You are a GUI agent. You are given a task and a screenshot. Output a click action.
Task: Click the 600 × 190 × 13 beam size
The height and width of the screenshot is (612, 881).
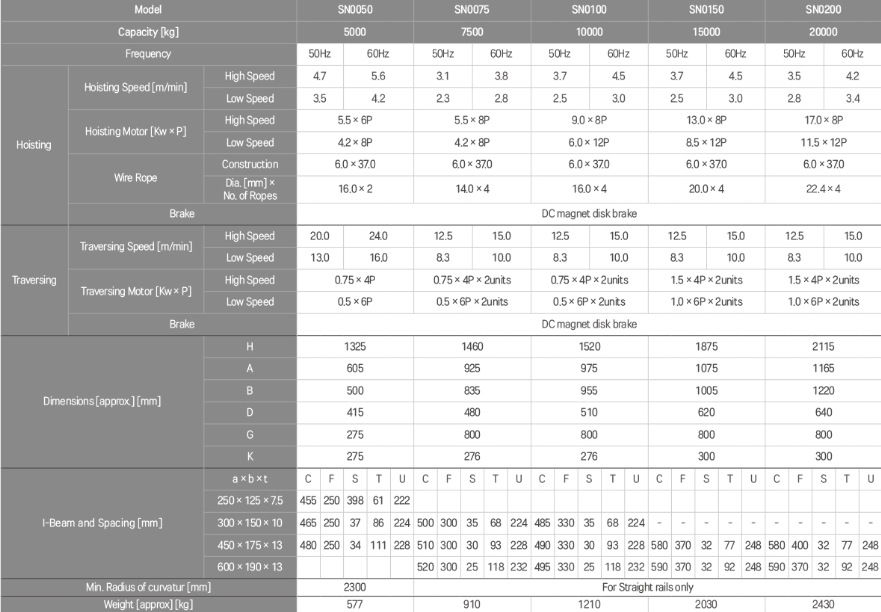coord(251,565)
